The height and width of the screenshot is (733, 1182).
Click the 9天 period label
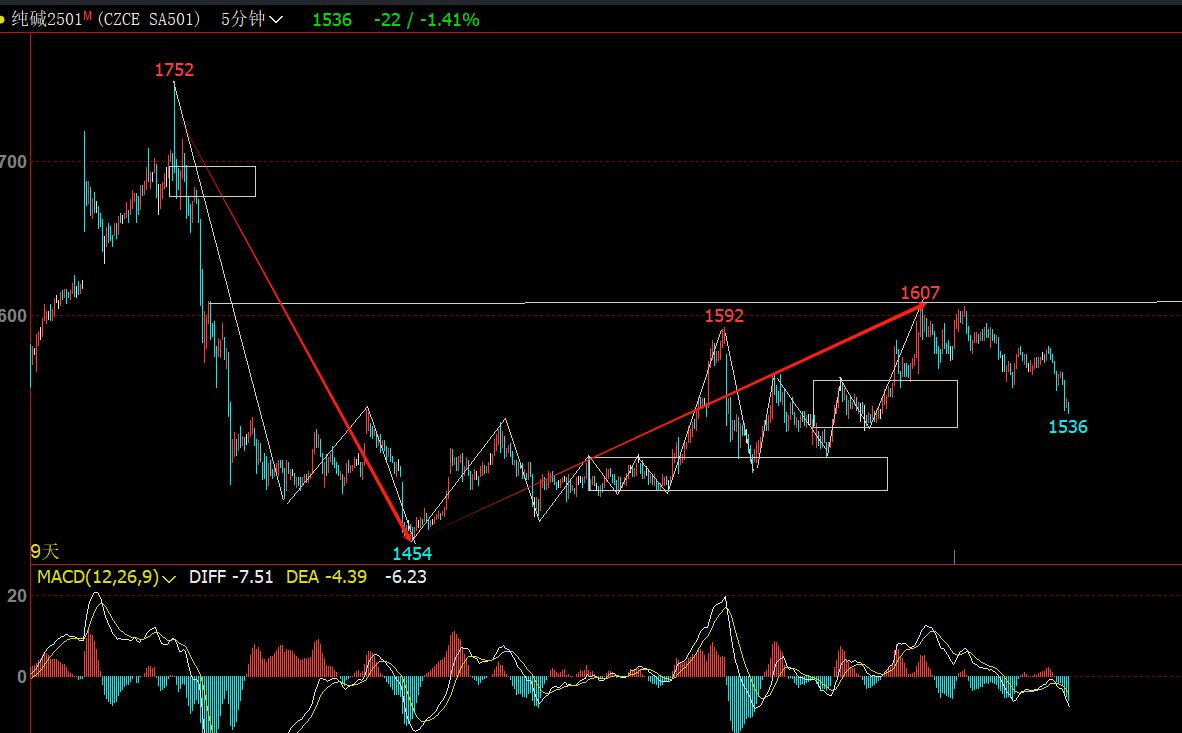click(x=44, y=552)
